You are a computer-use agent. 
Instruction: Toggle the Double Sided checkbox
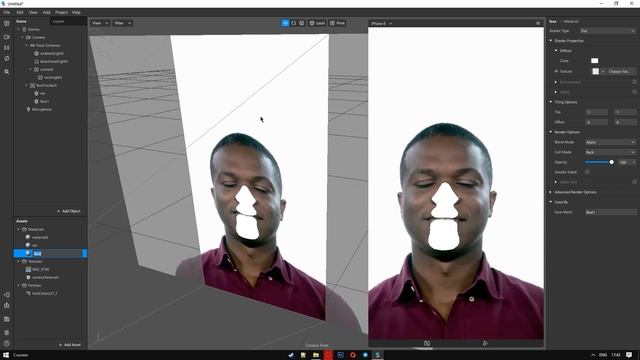pos(587,172)
